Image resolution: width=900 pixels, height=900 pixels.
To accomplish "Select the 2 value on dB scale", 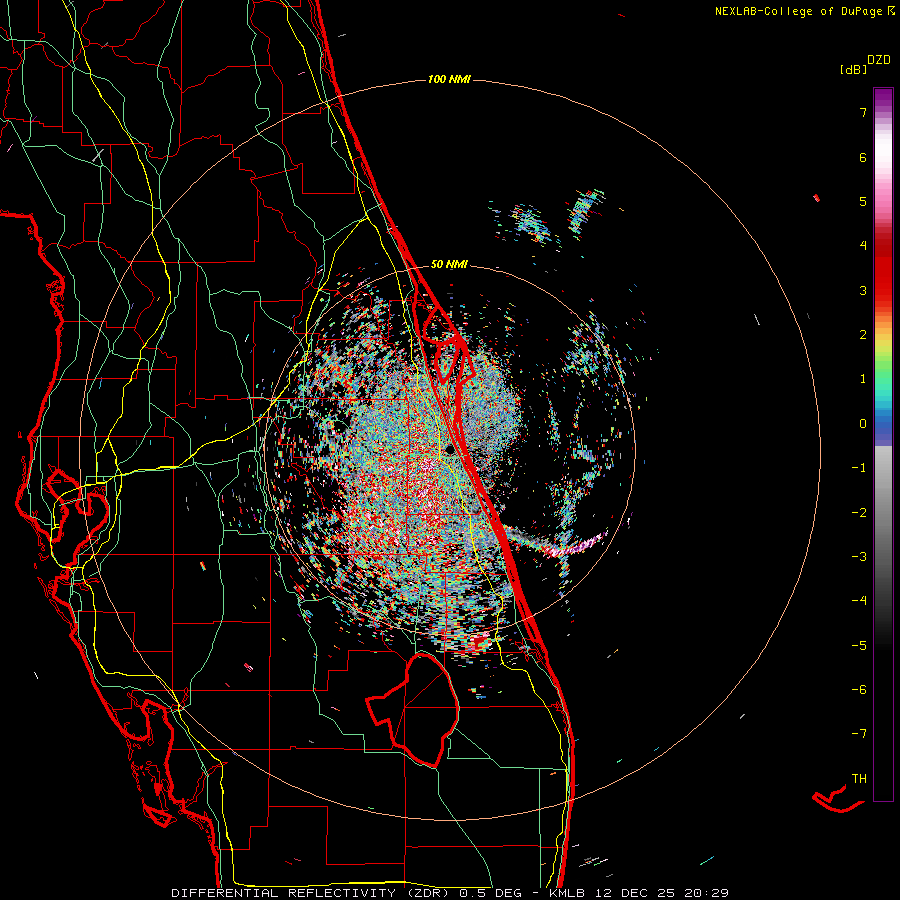I will (x=863, y=335).
